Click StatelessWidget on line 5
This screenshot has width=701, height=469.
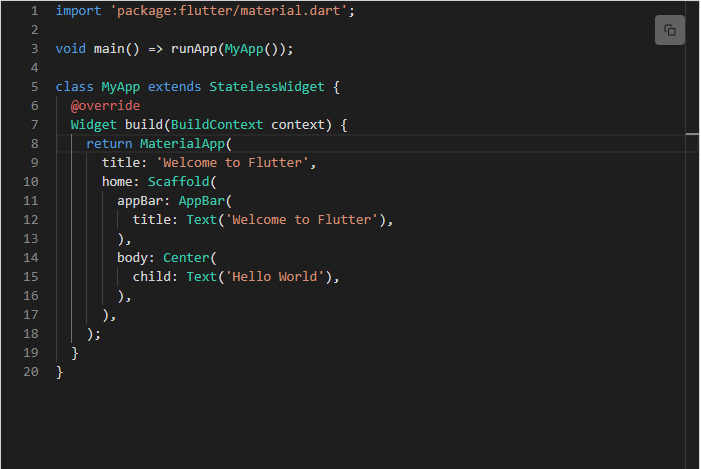point(267,87)
